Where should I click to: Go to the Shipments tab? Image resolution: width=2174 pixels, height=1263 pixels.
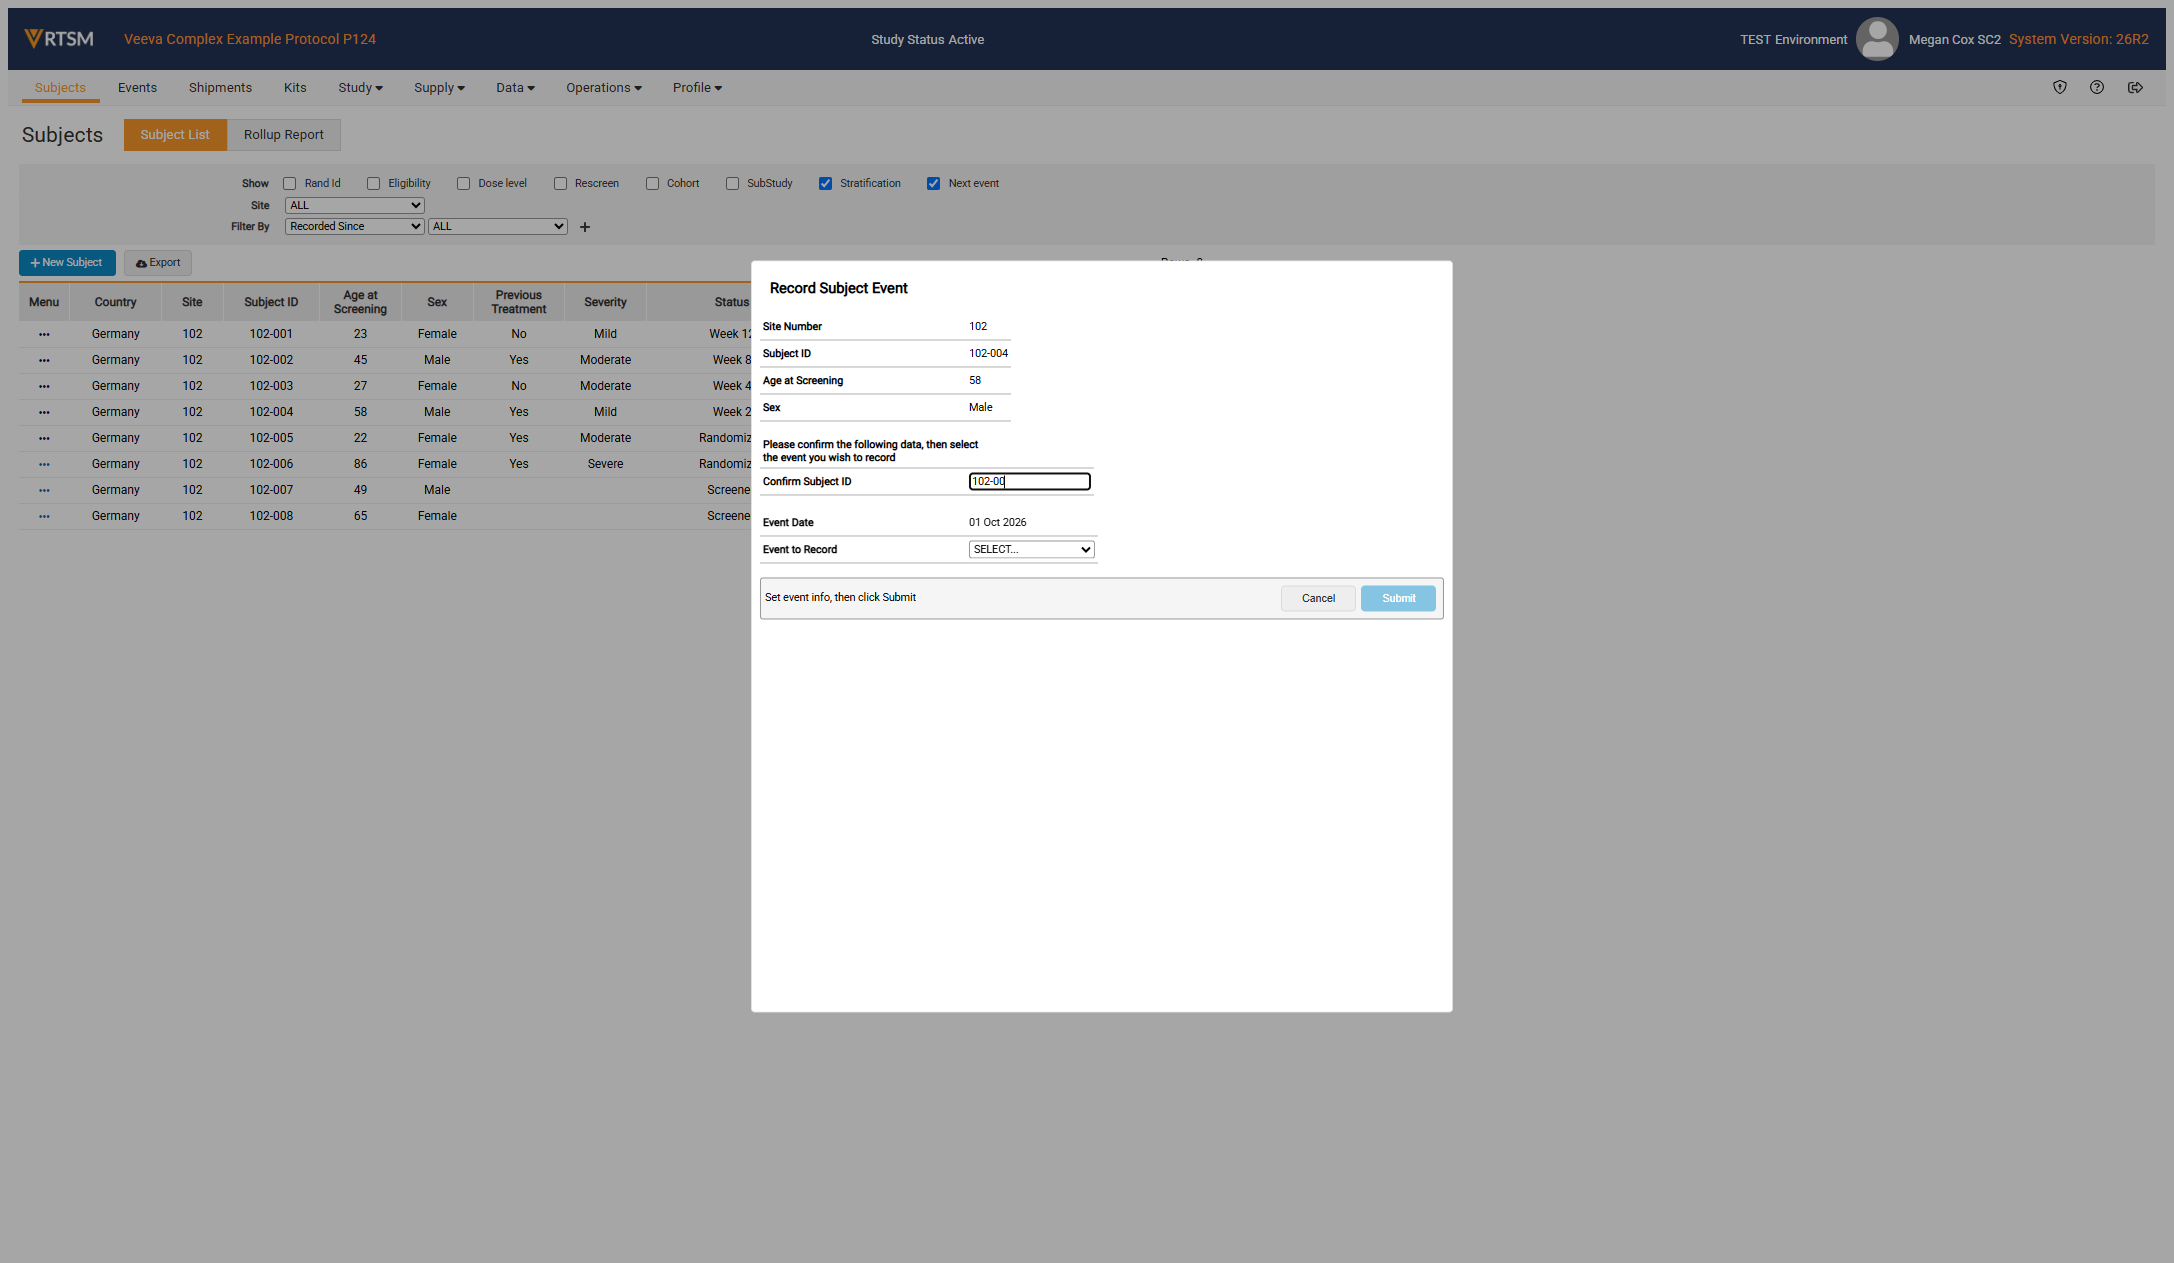pyautogui.click(x=220, y=88)
